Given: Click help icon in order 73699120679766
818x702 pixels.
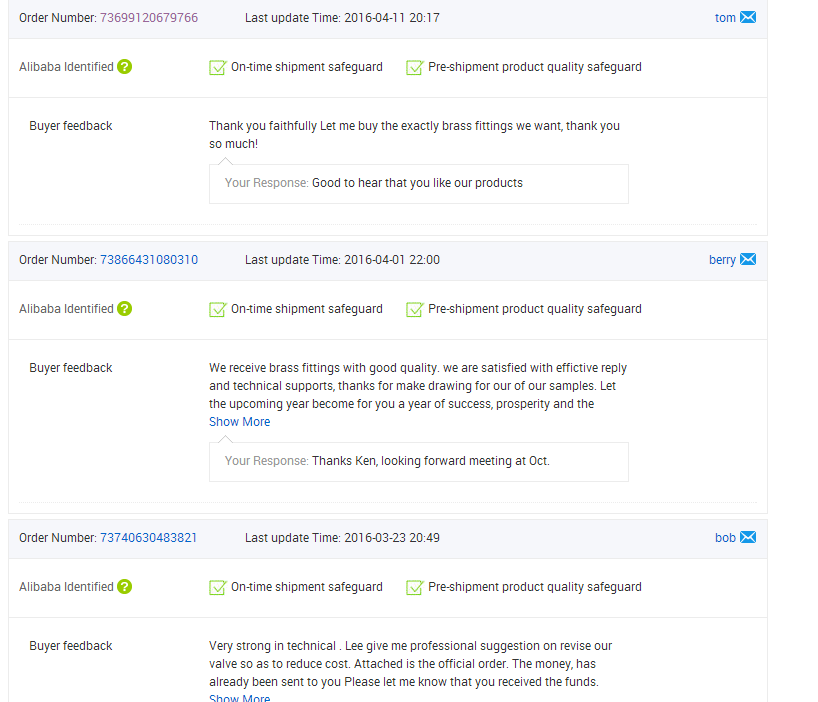Looking at the screenshot, I should [x=124, y=67].
